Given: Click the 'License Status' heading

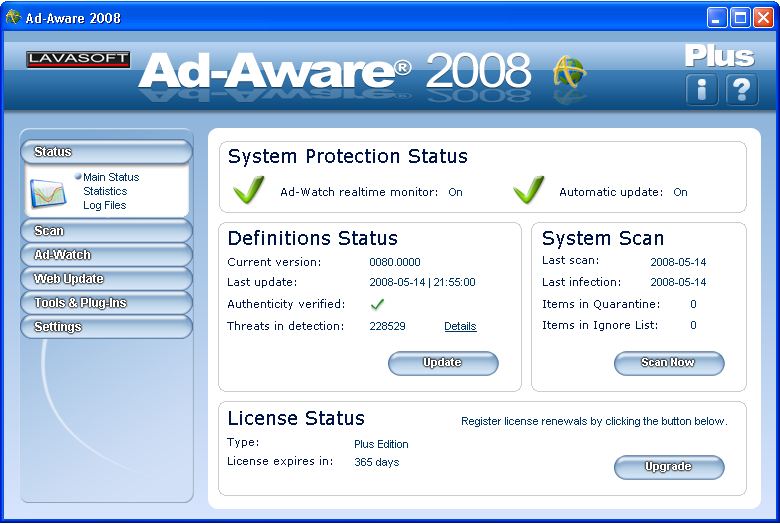Looking at the screenshot, I should point(296,419).
